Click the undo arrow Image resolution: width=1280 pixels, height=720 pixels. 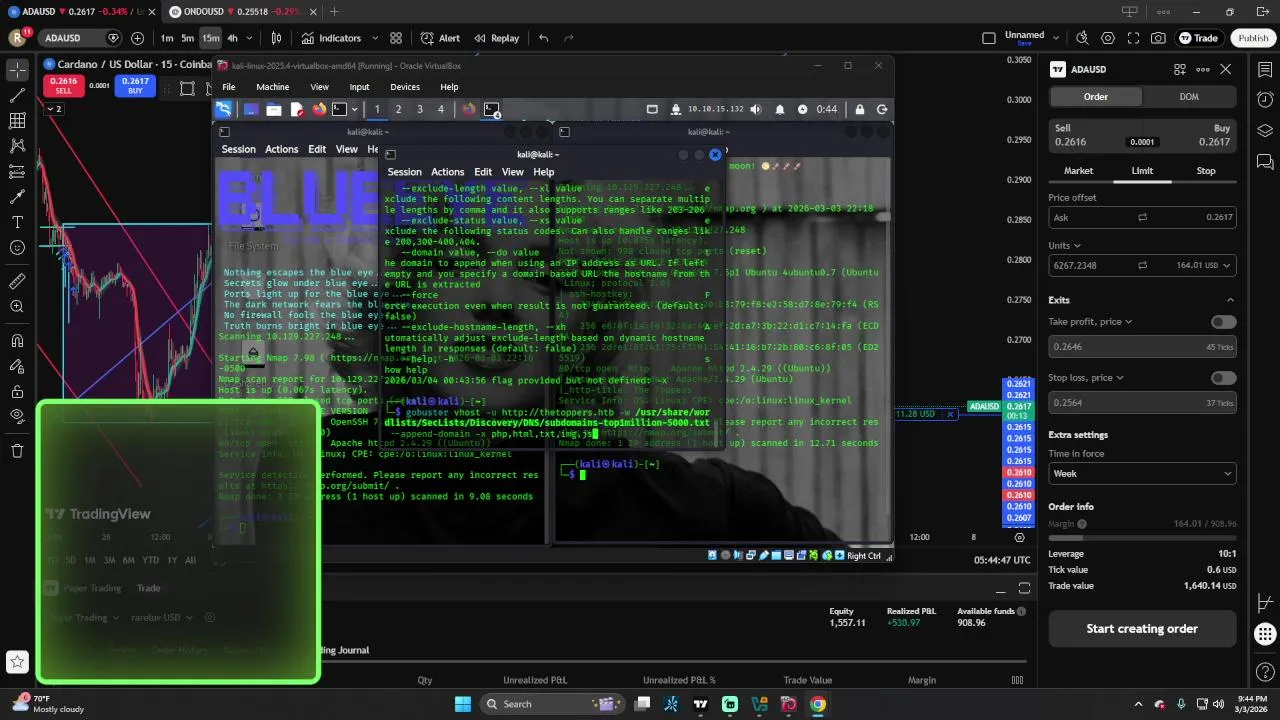click(543, 38)
